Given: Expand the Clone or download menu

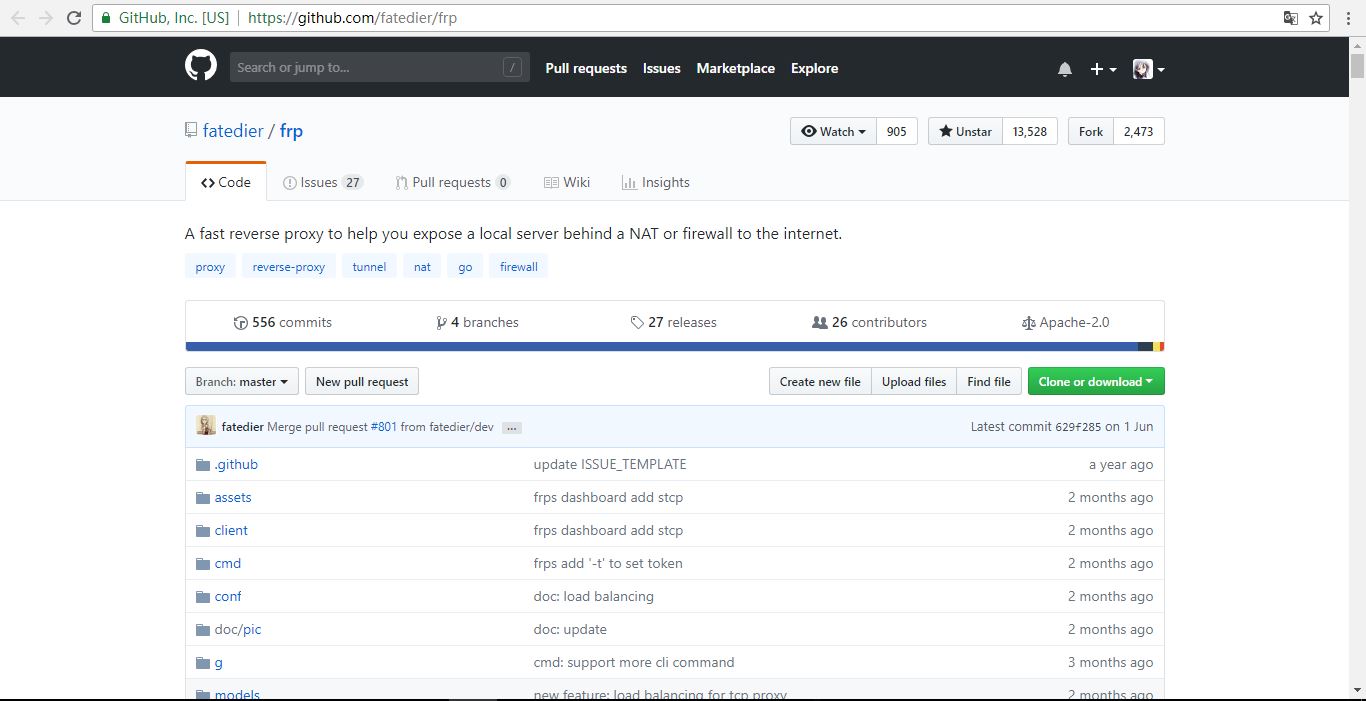Looking at the screenshot, I should click(1095, 381).
